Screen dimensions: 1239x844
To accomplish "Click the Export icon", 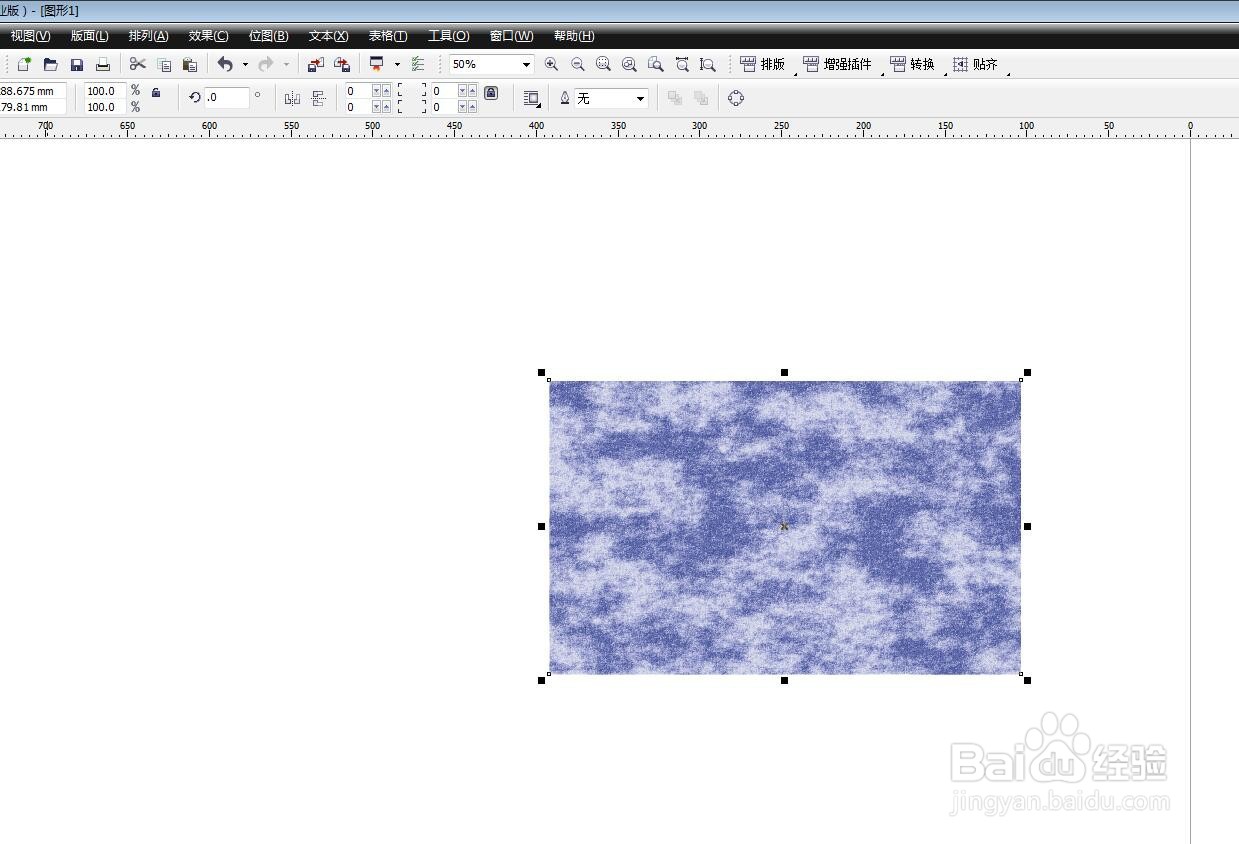I will (342, 64).
